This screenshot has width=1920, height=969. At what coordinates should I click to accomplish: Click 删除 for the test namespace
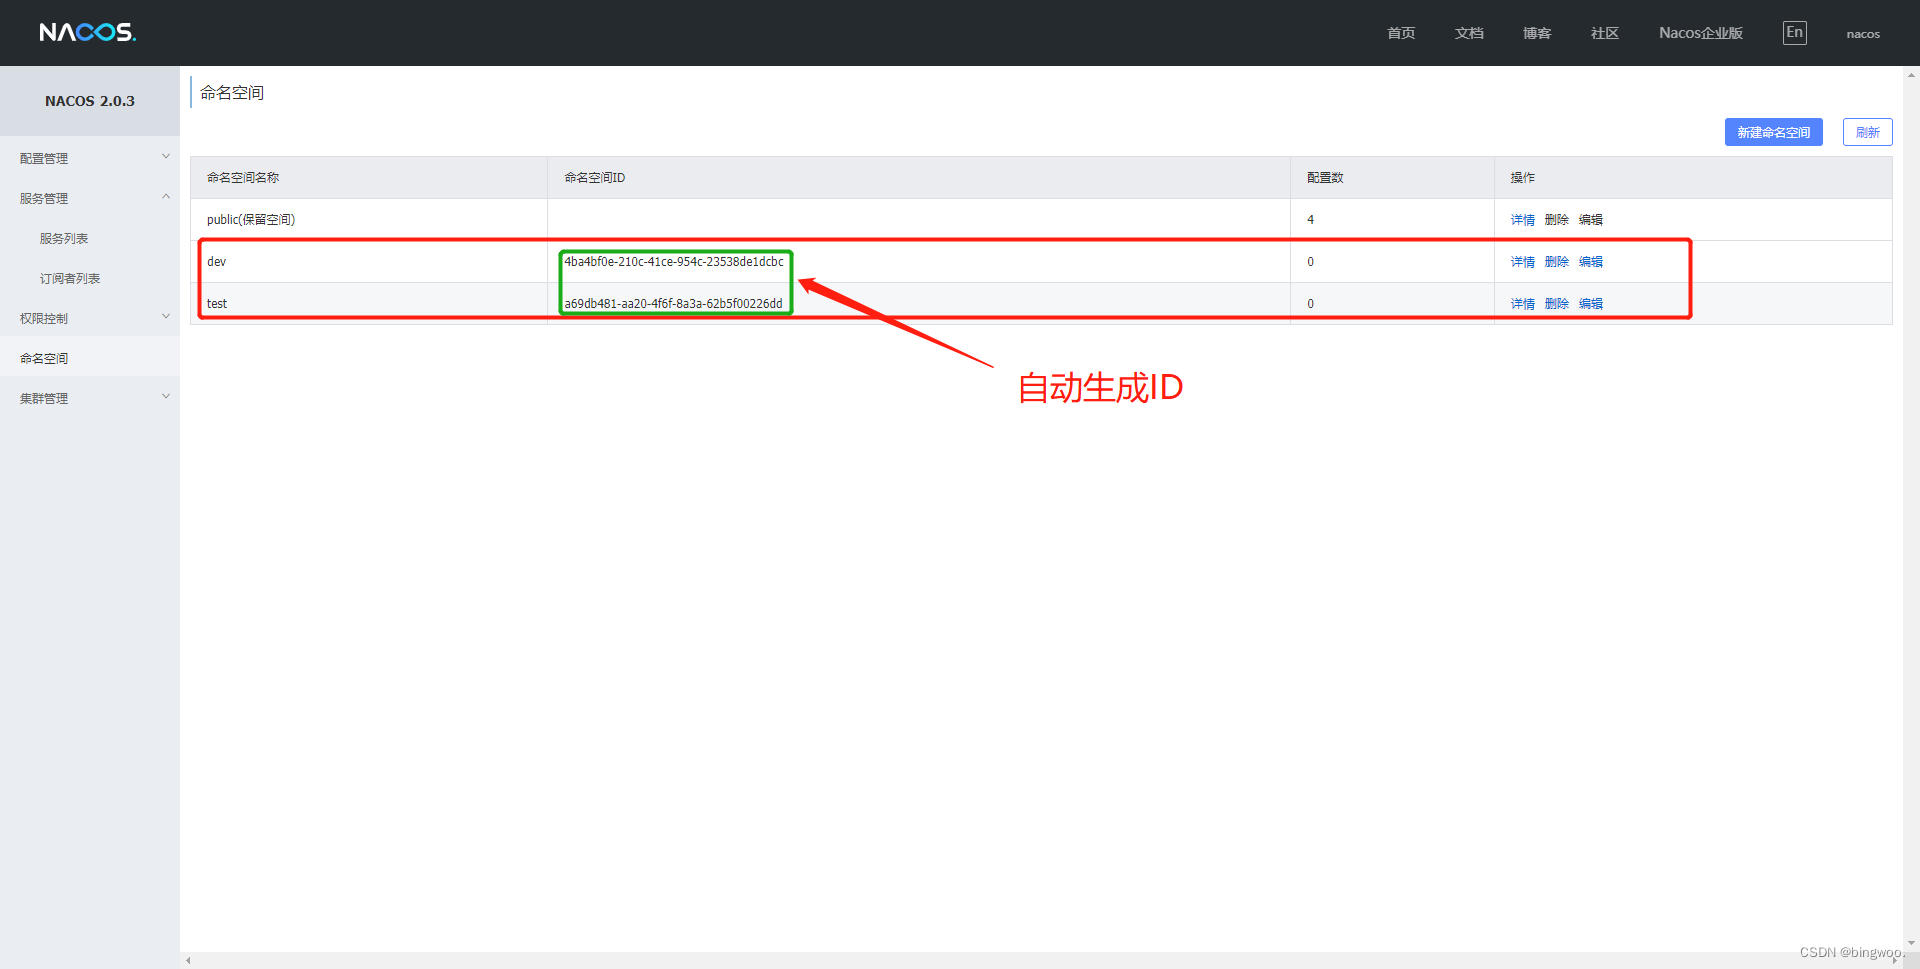1557,304
